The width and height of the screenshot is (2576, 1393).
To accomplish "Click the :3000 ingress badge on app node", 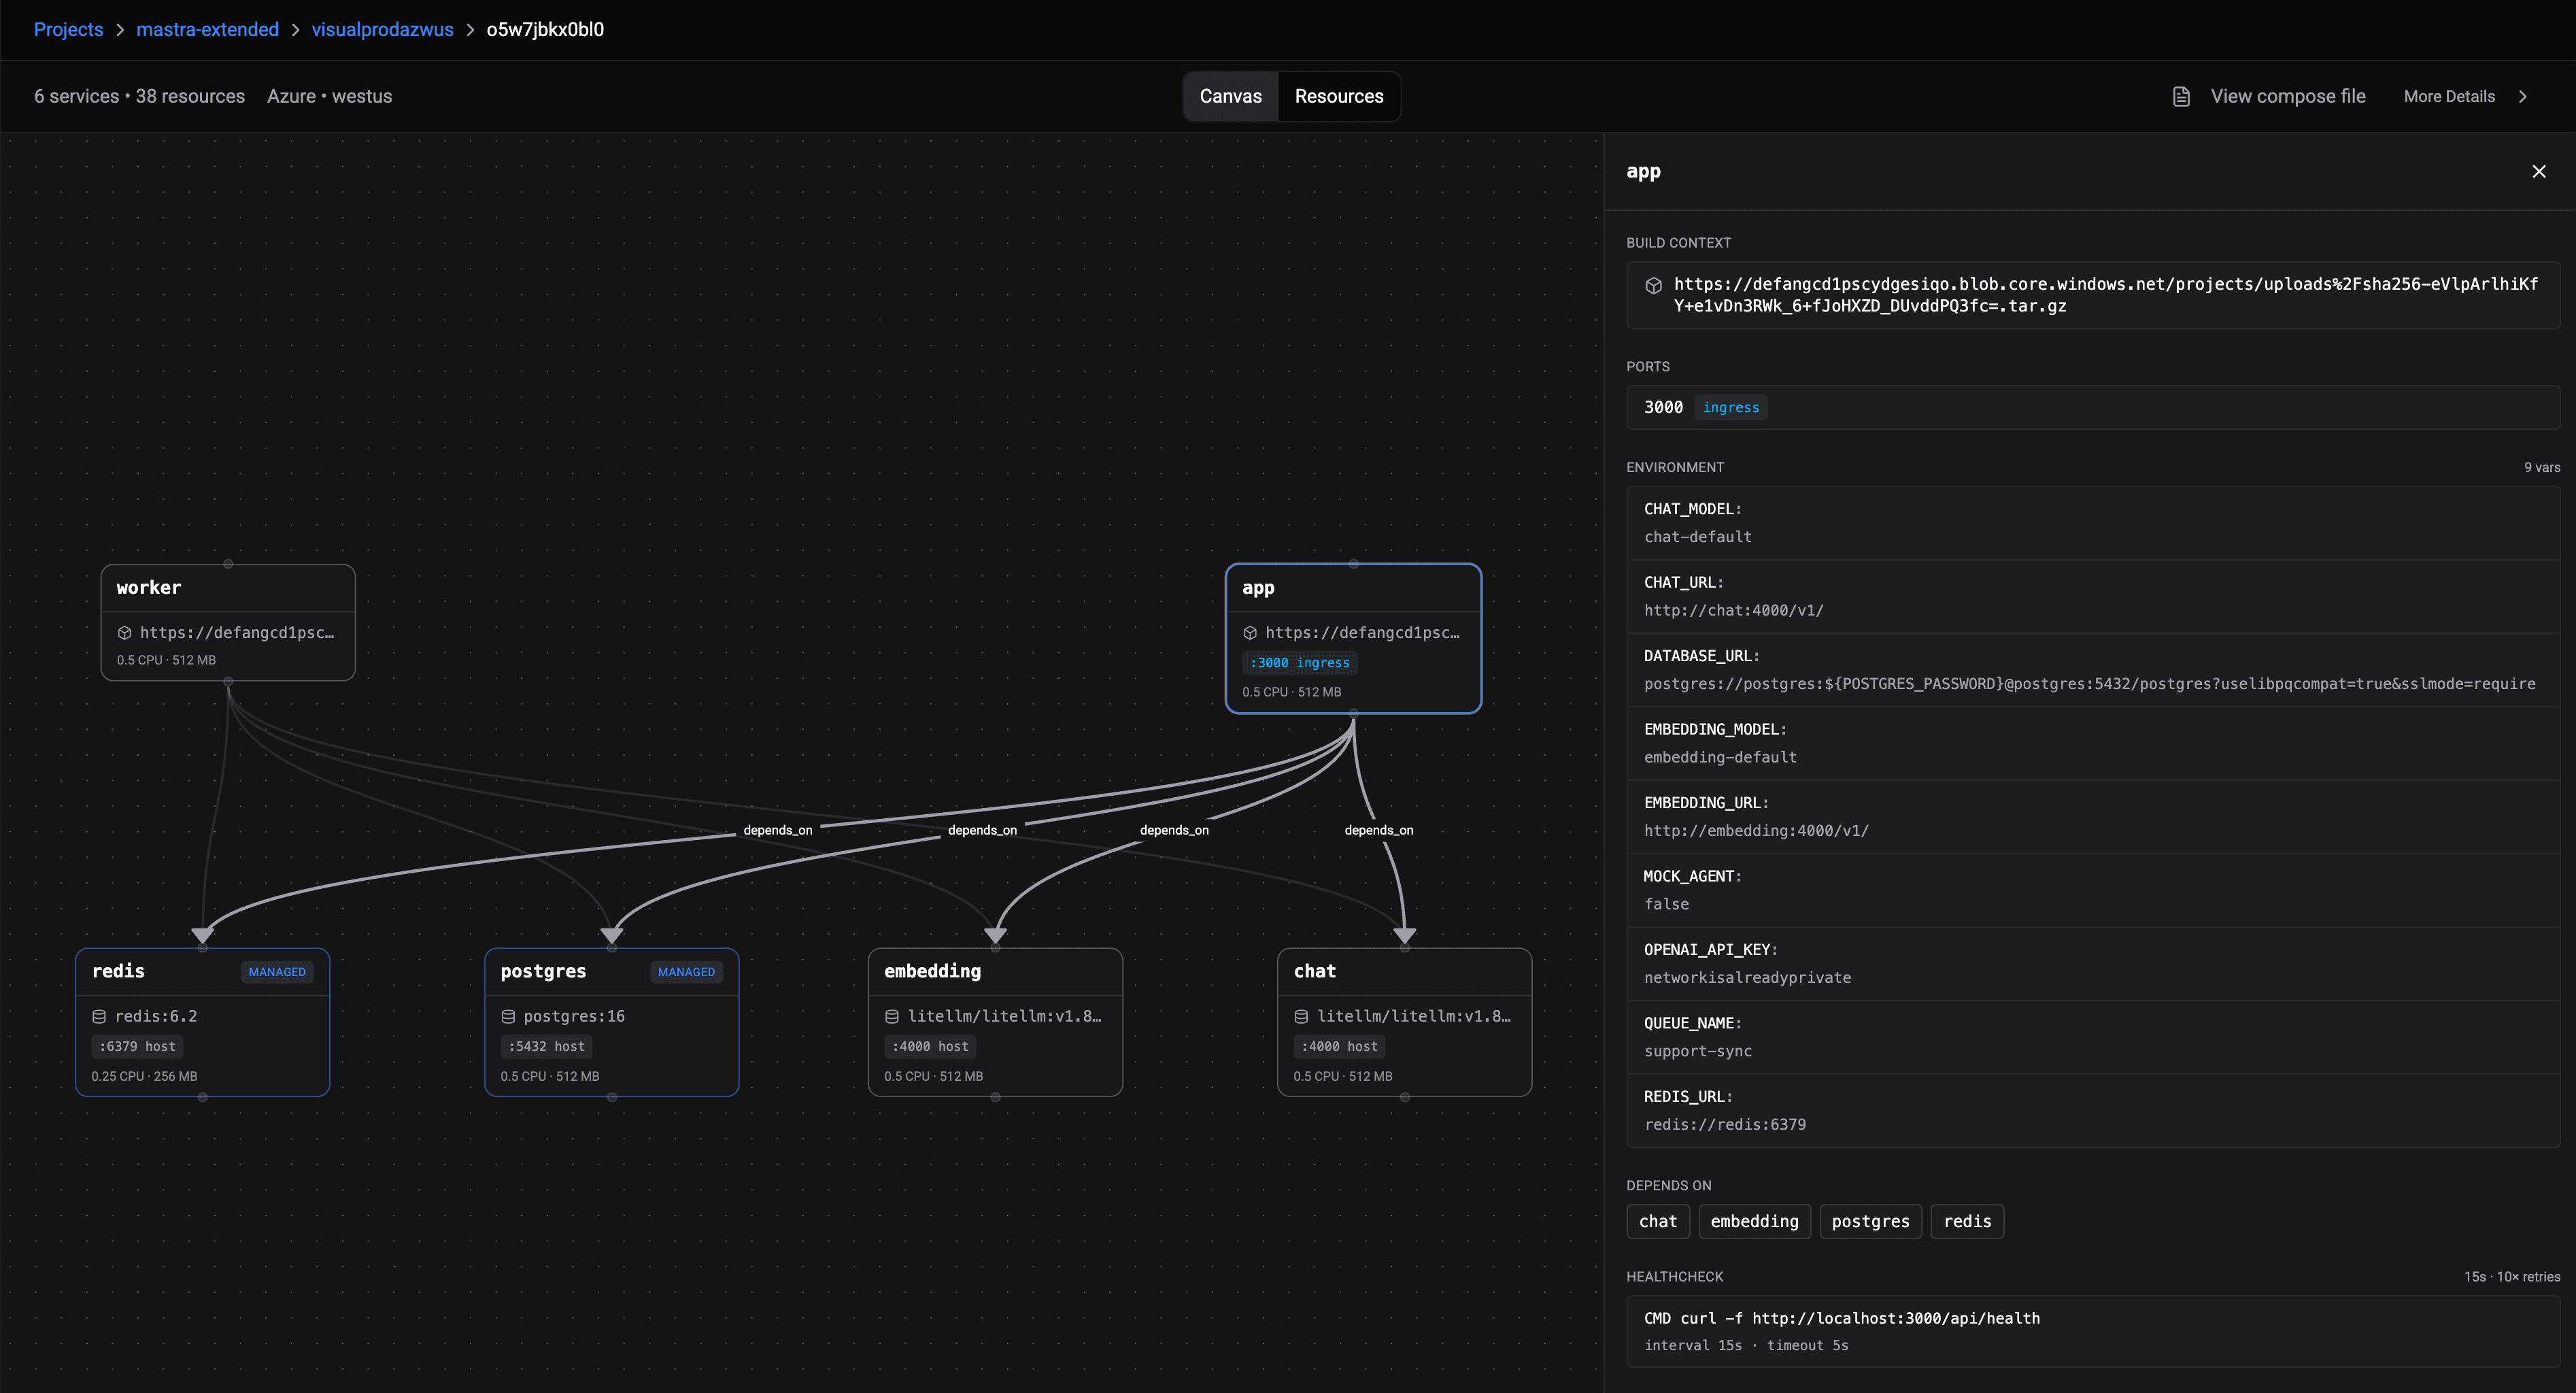I will pyautogui.click(x=1299, y=663).
